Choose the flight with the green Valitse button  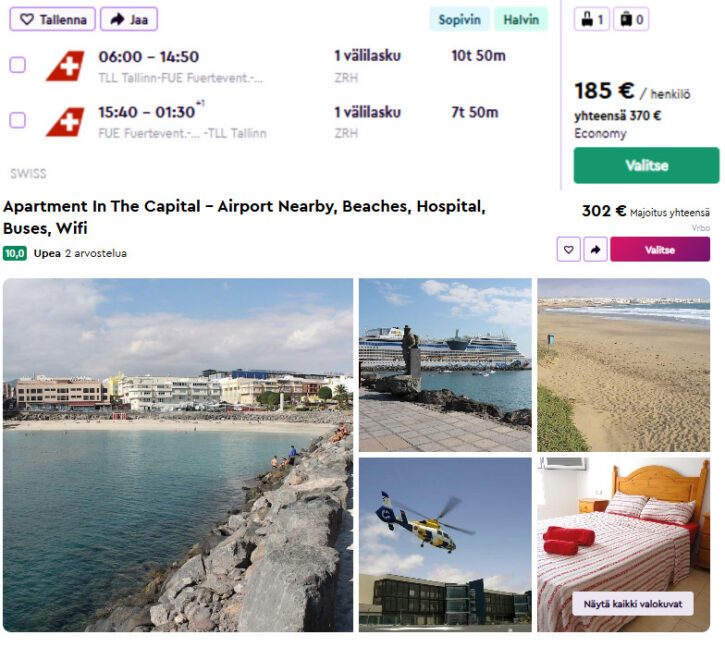coord(646,166)
